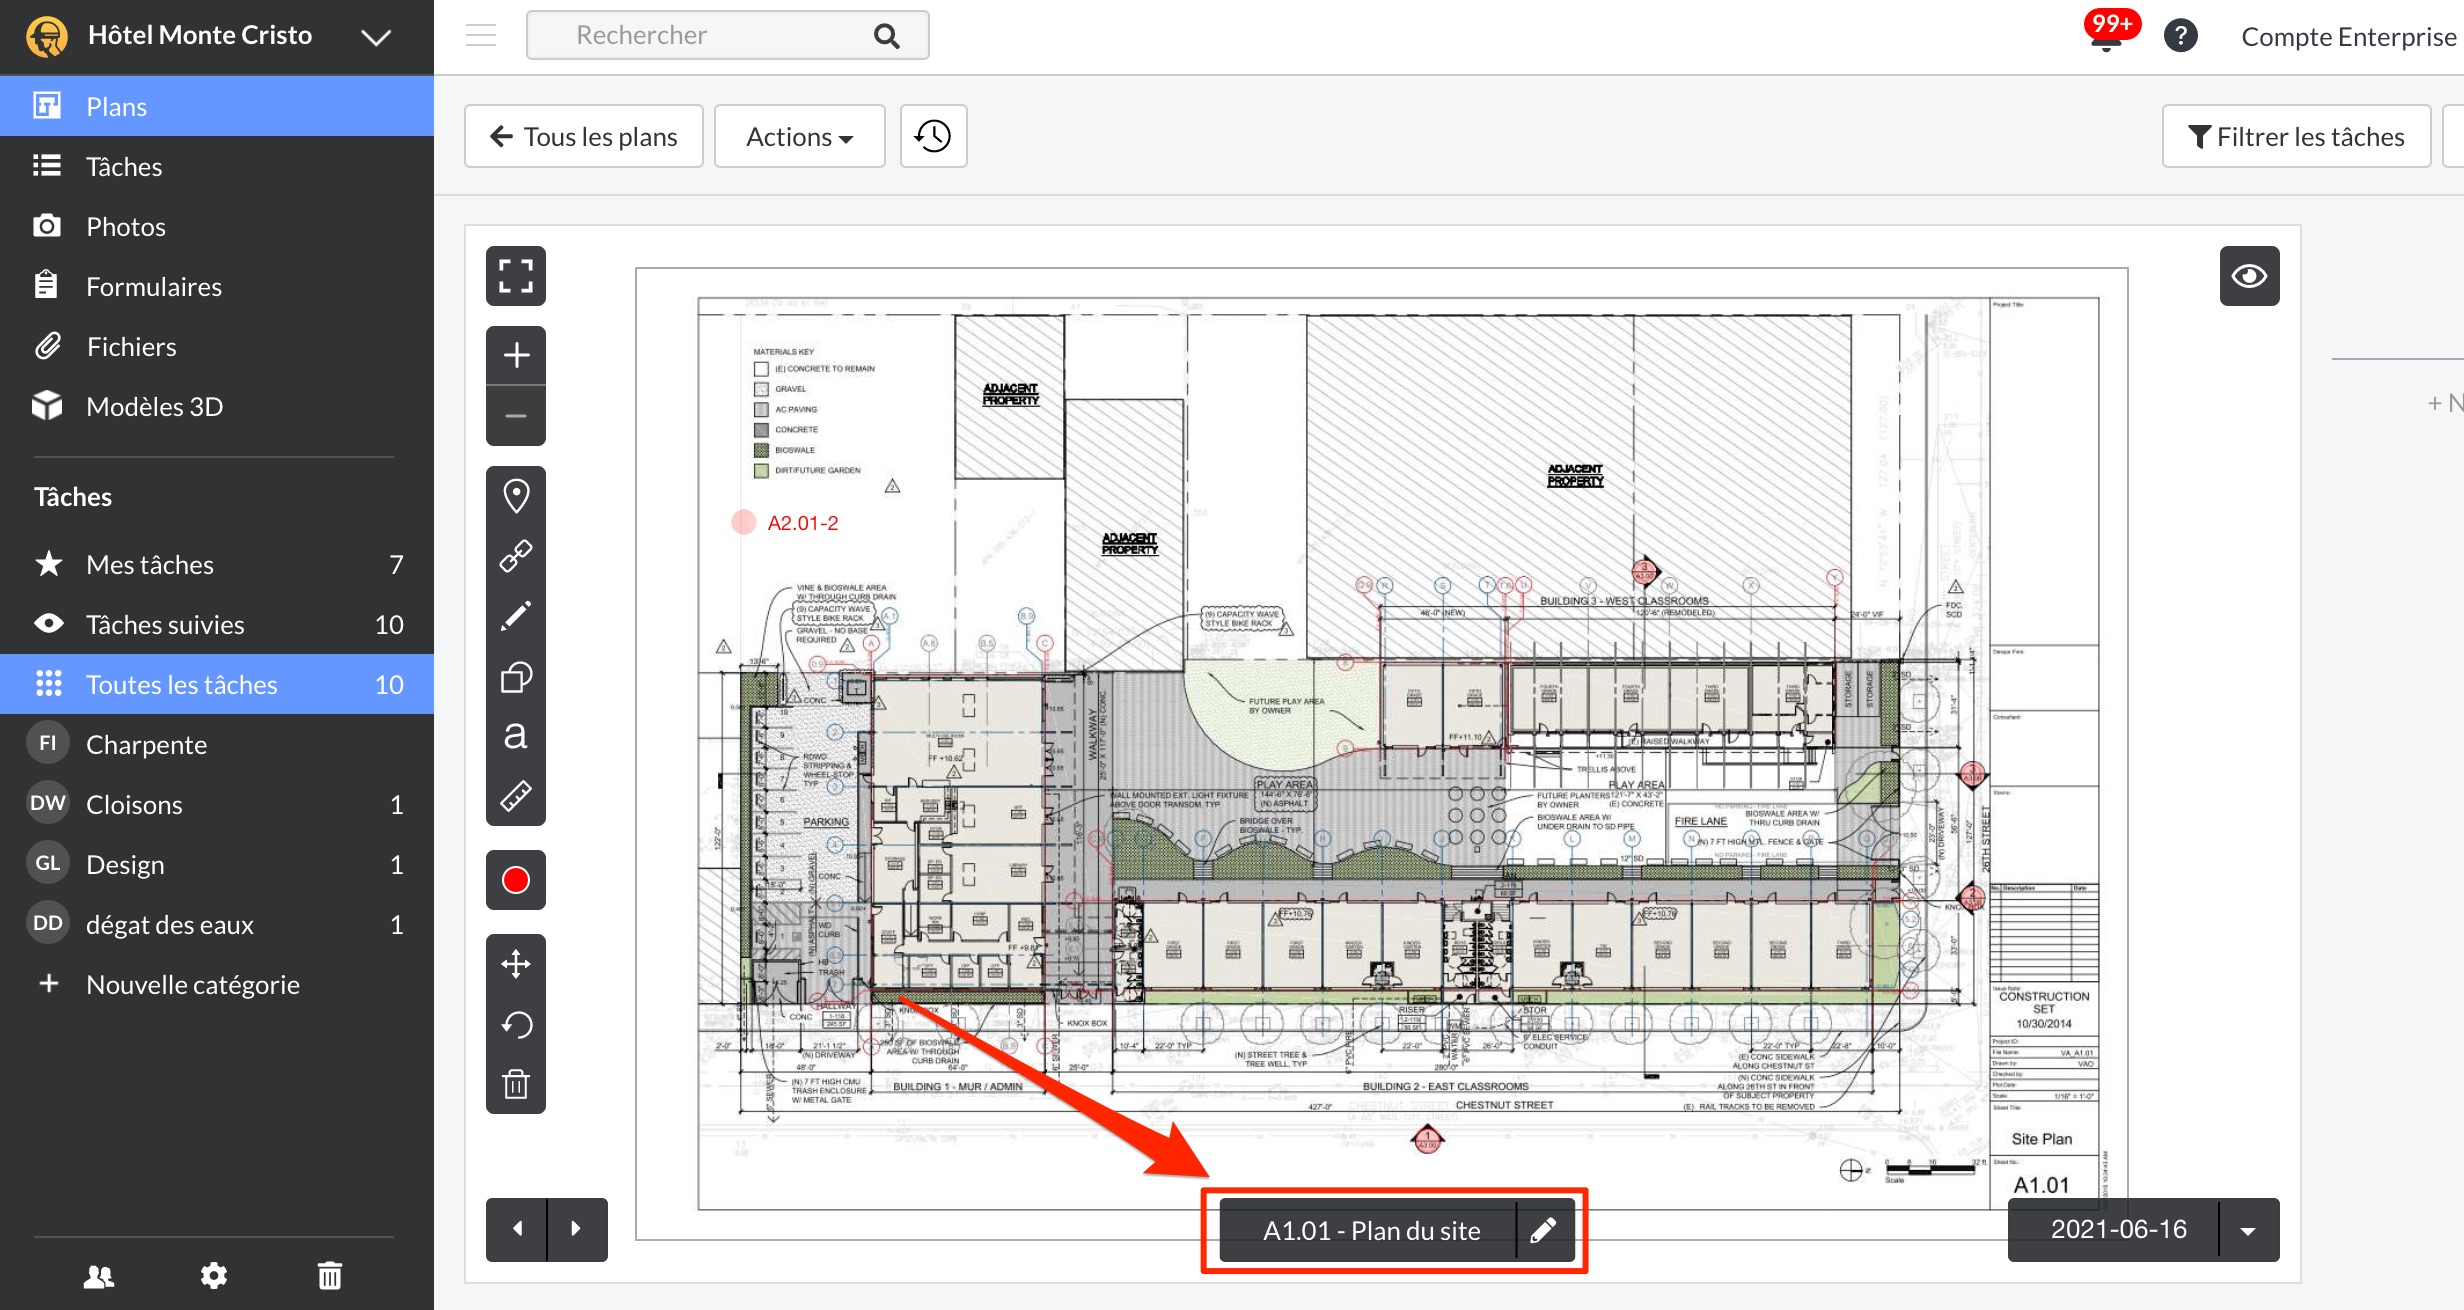
Task: Open Formulaires in the sidebar
Action: click(154, 286)
